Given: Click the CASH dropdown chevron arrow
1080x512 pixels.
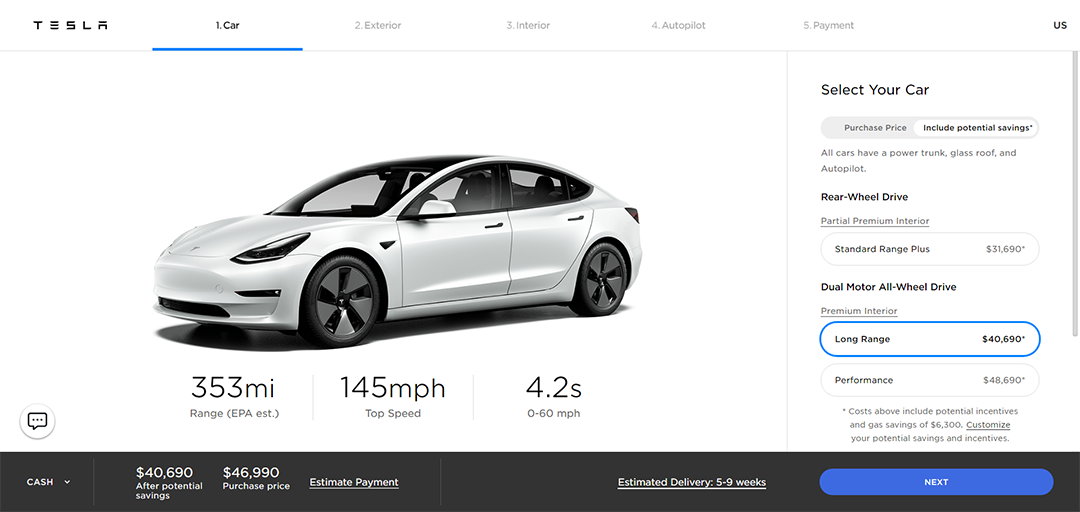Looking at the screenshot, I should tap(67, 482).
